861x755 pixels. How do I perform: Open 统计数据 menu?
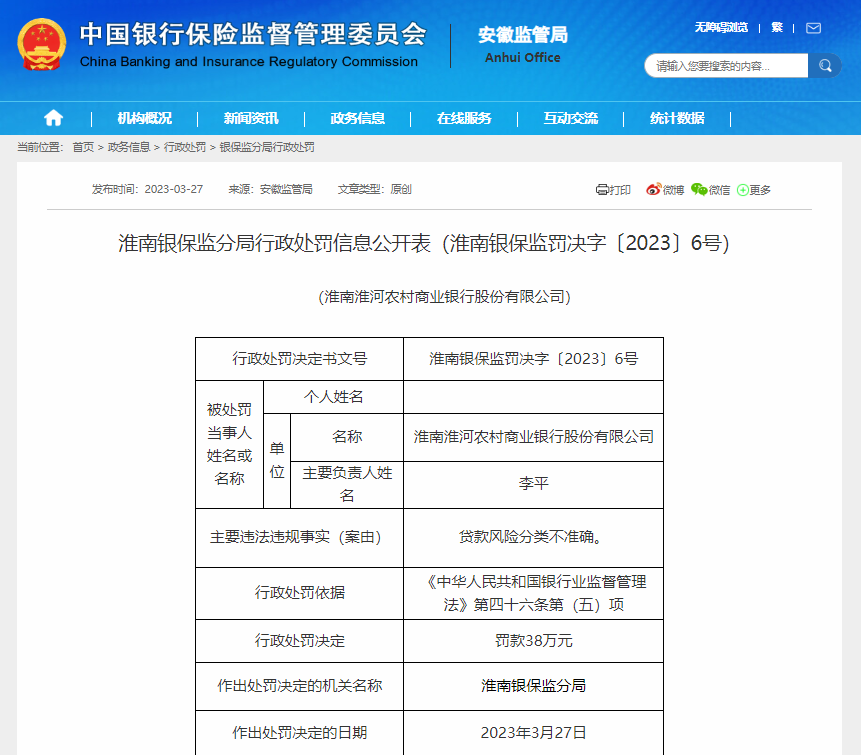click(x=677, y=118)
